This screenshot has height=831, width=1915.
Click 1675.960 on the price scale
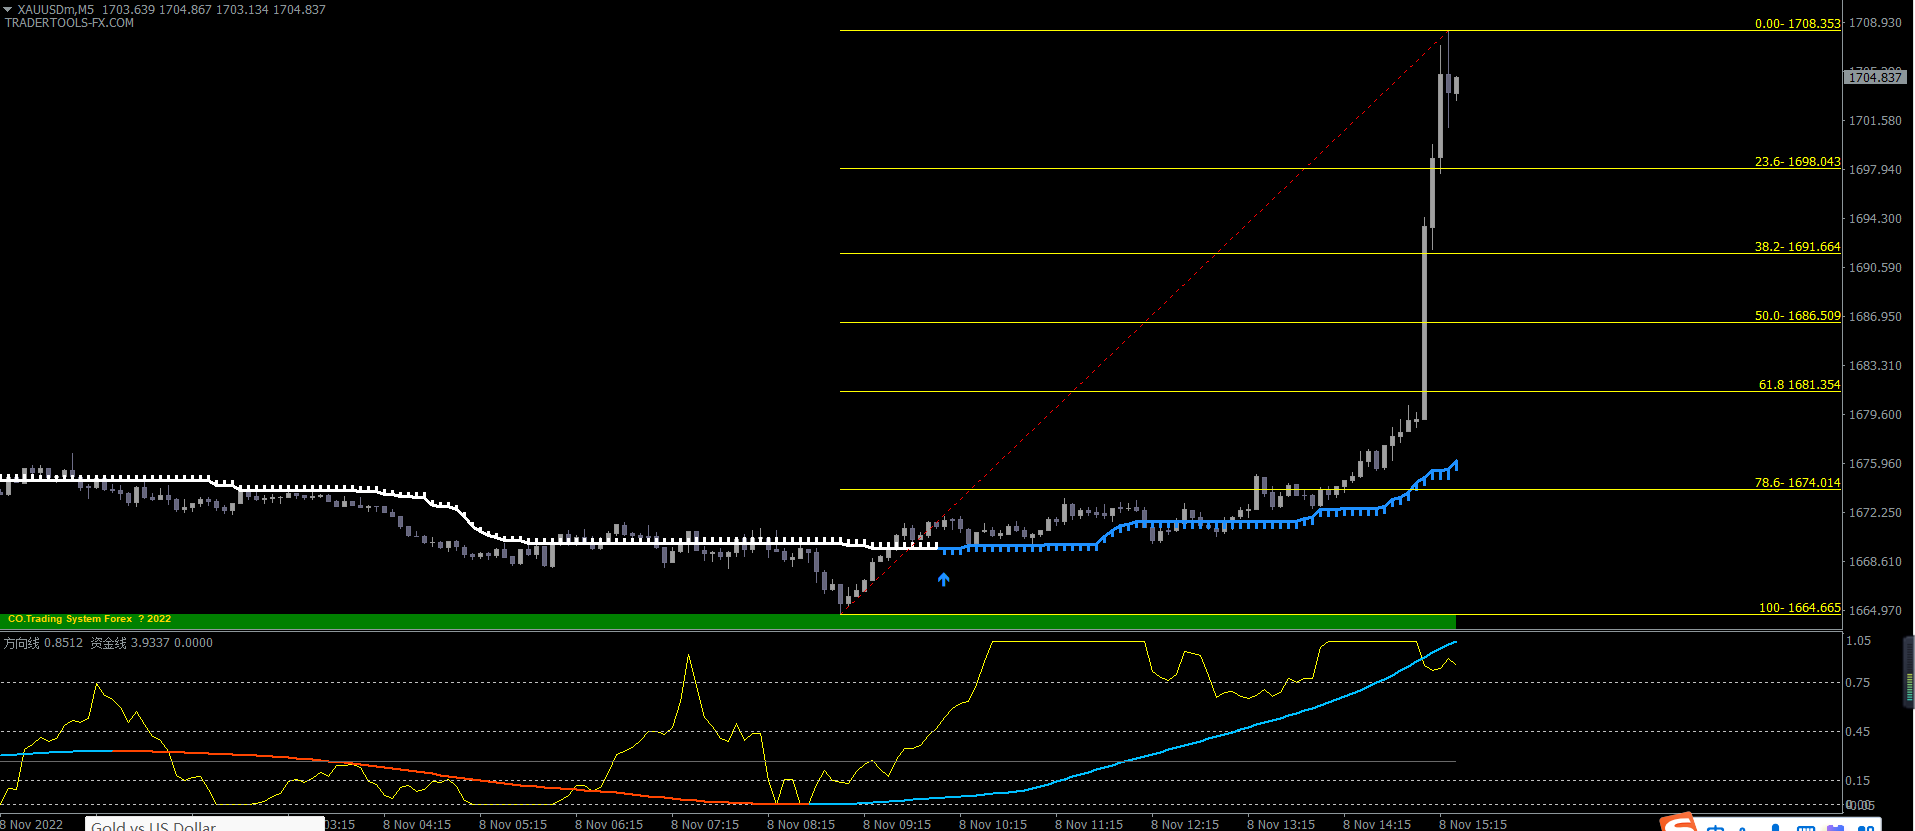click(x=1875, y=463)
